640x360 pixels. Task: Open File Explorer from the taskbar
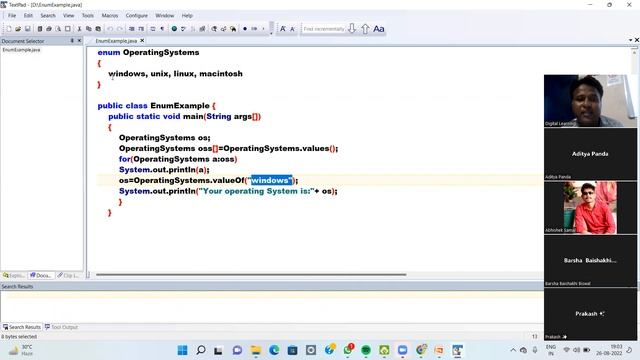tap(256, 350)
